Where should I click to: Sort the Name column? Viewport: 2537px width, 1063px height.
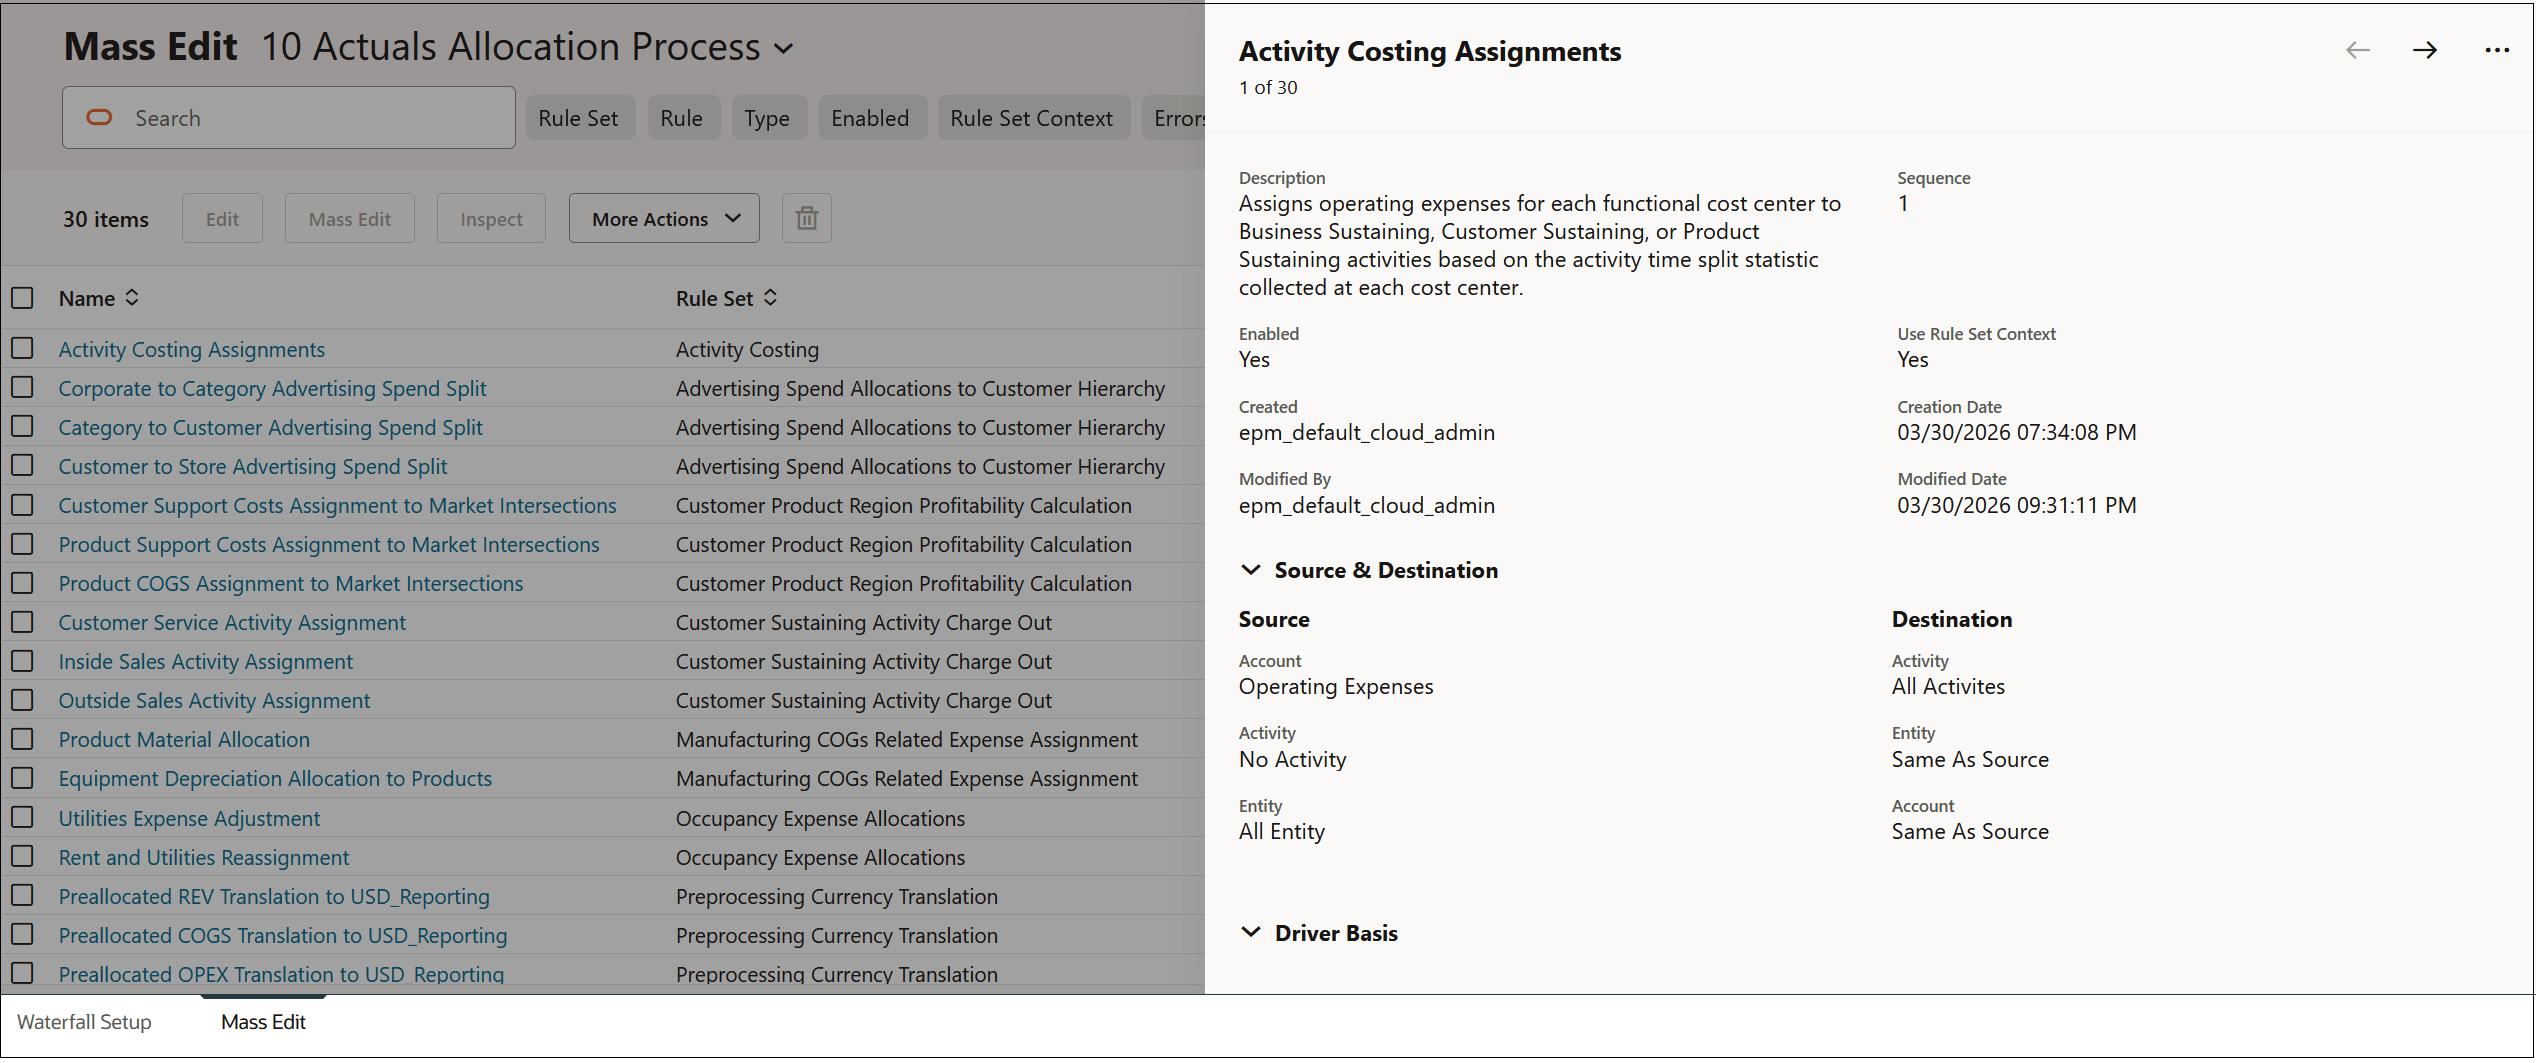click(131, 297)
